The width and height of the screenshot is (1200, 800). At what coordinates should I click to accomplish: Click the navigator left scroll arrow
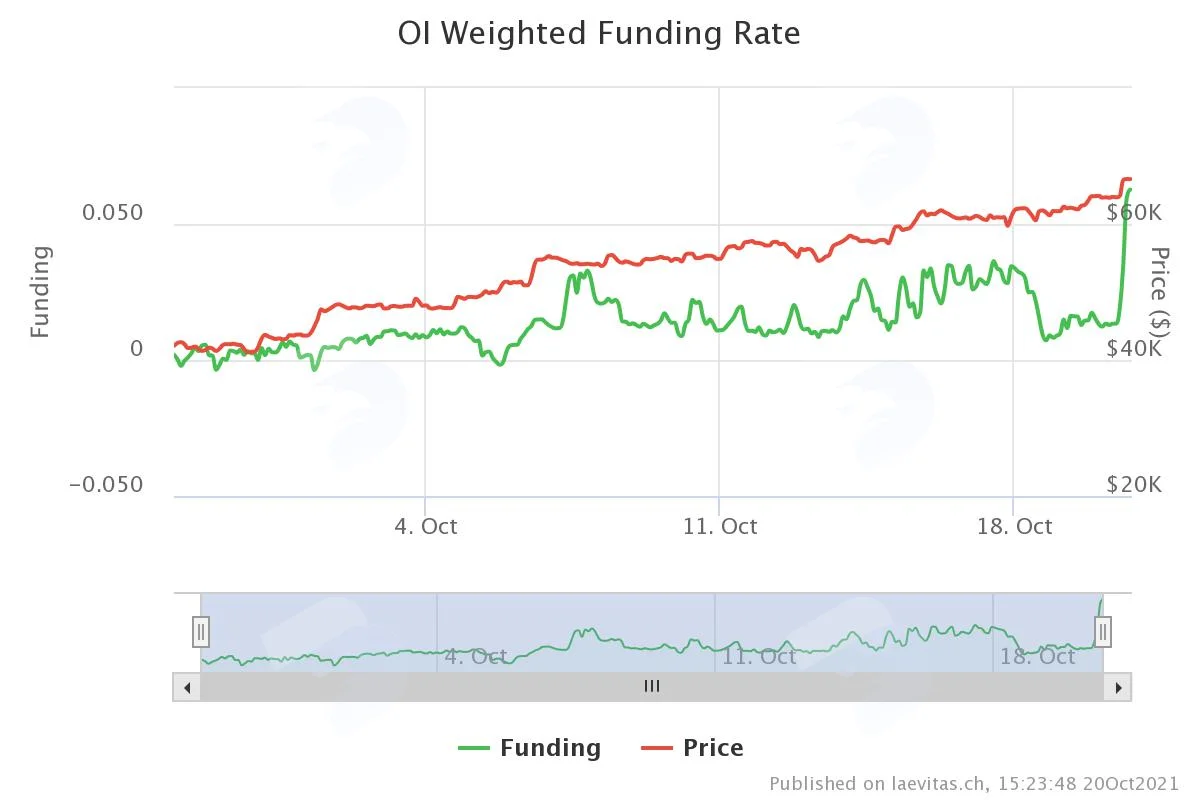click(x=187, y=687)
